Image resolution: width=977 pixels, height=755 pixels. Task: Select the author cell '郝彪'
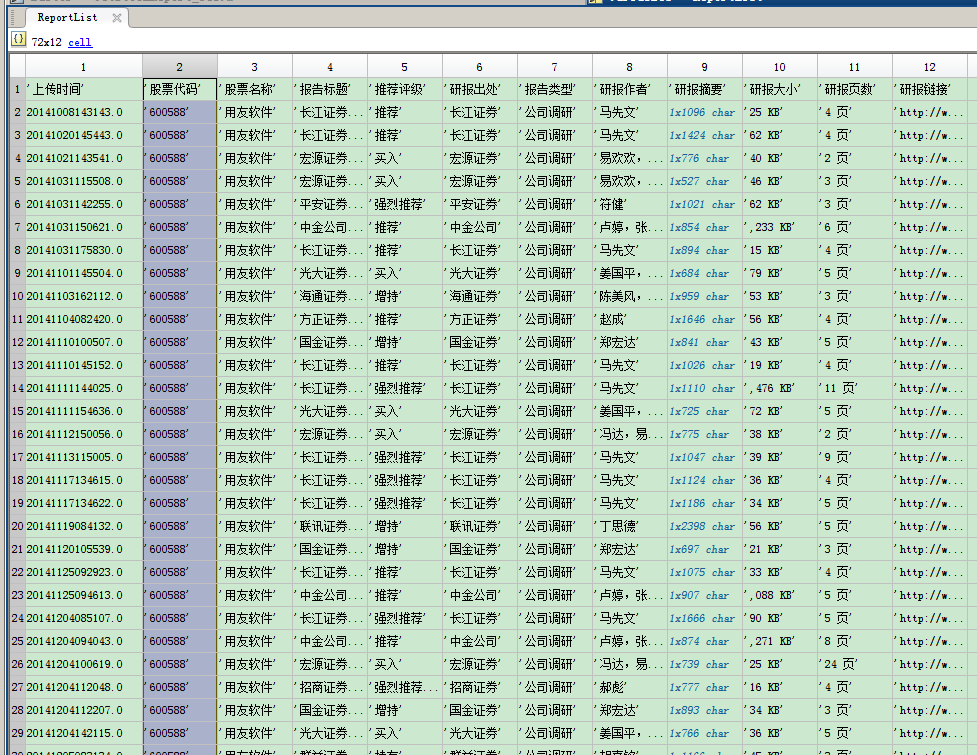(629, 687)
